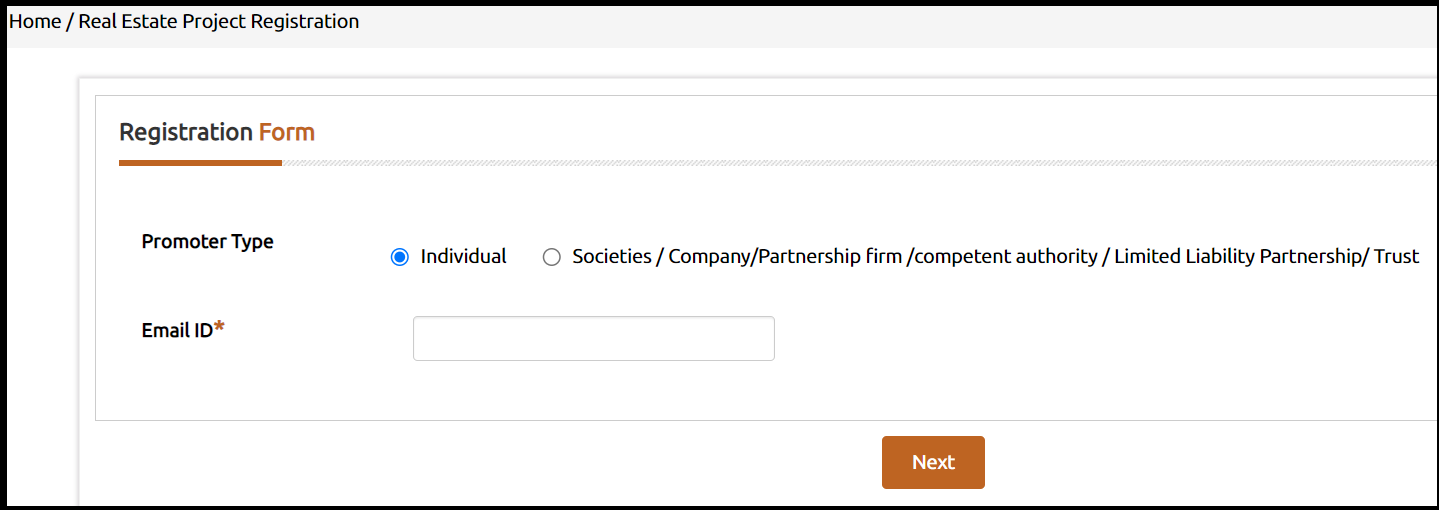Click the Email ID text field
Image resolution: width=1439 pixels, height=510 pixels.
pyautogui.click(x=593, y=338)
